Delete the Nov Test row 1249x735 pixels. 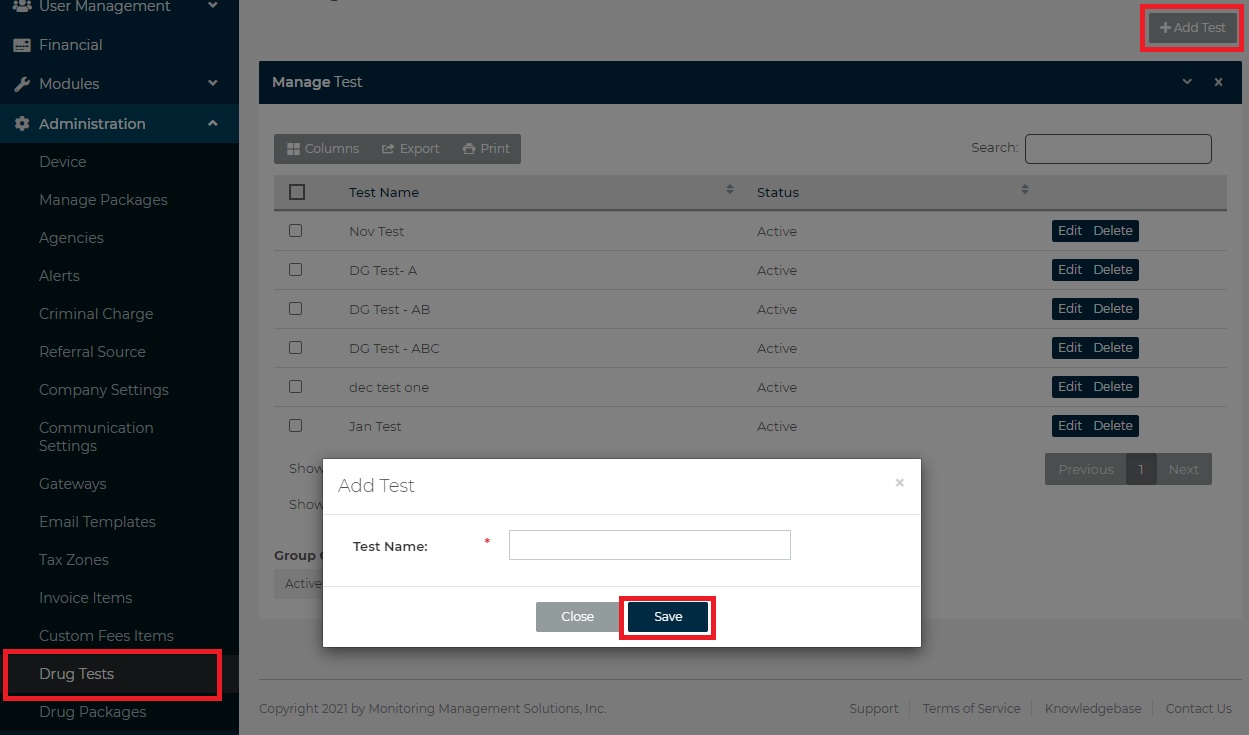[1113, 231]
